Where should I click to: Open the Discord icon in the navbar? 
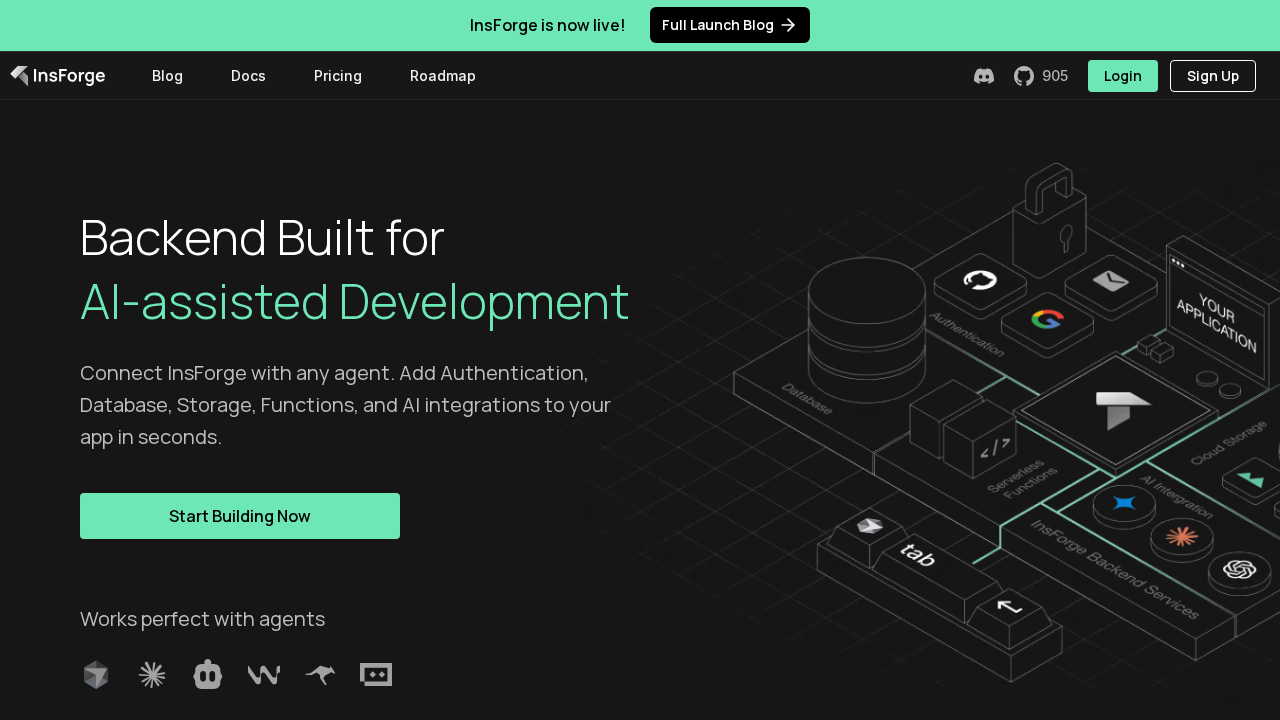point(983,75)
